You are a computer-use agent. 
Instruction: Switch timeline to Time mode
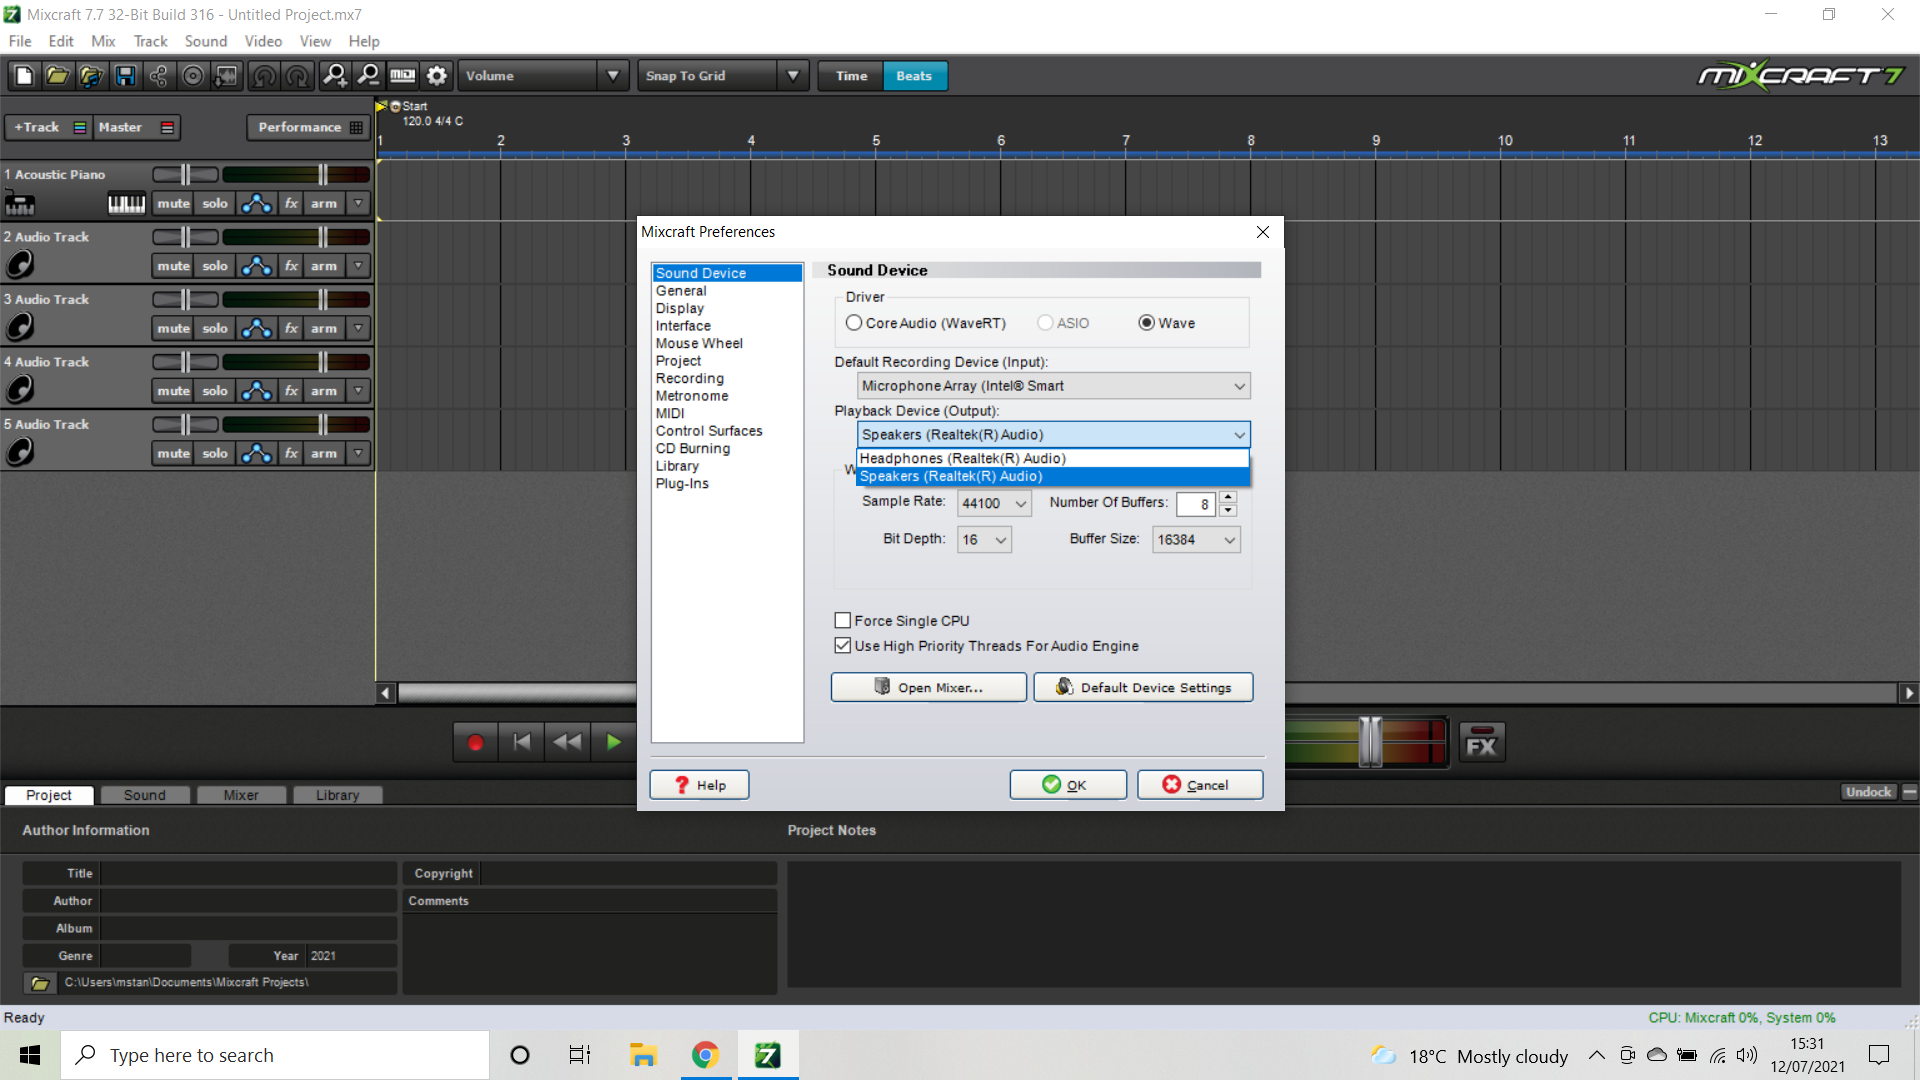pyautogui.click(x=851, y=76)
